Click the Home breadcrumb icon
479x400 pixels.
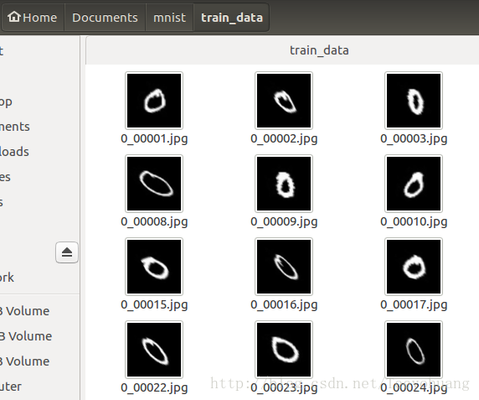[14, 16]
